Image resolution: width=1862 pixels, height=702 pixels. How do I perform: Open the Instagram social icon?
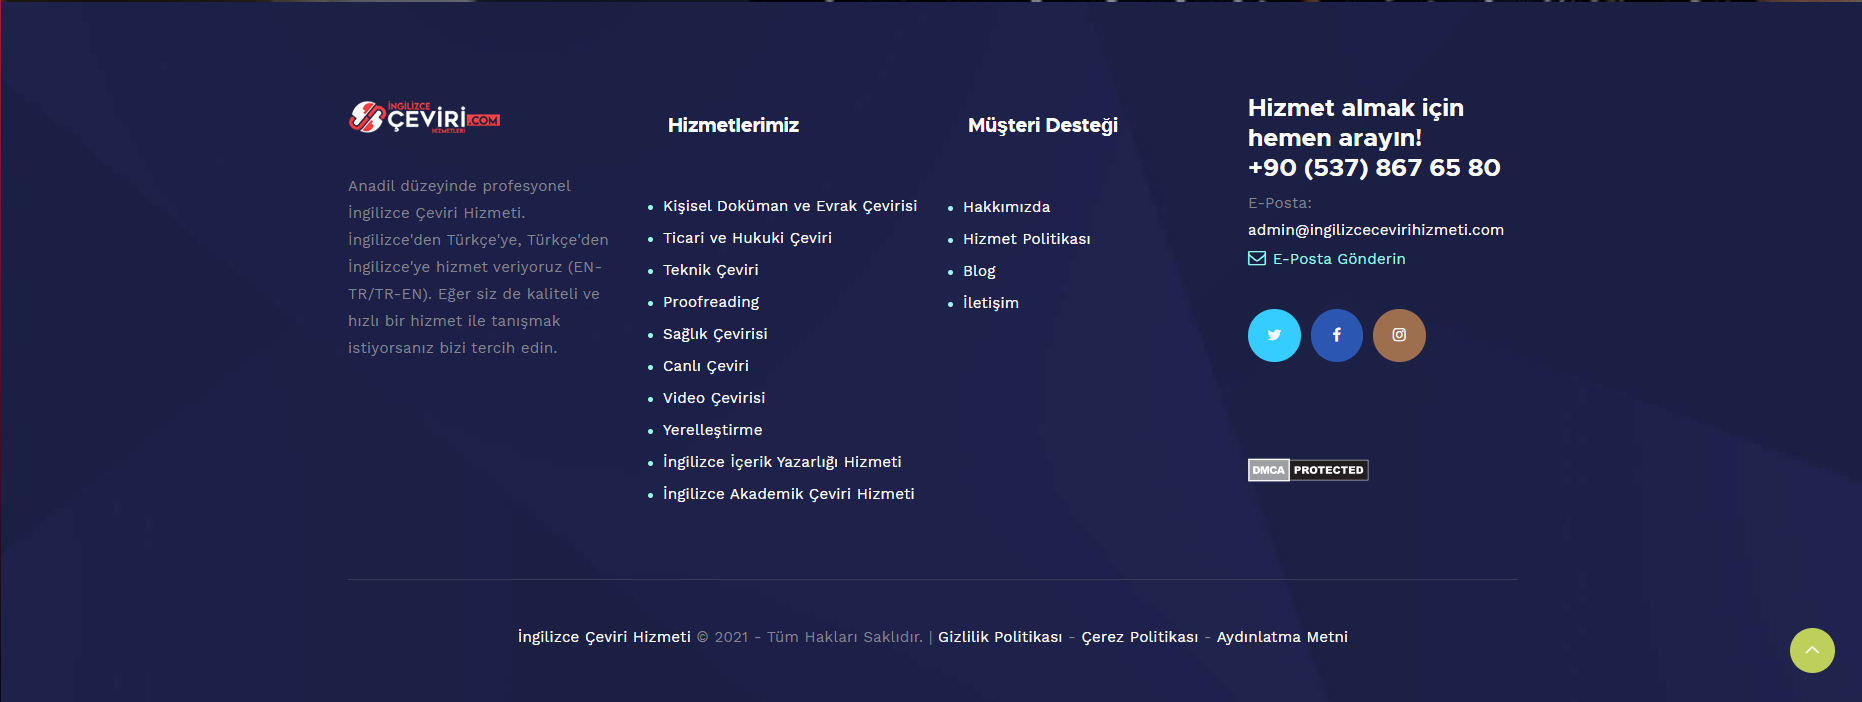point(1399,335)
